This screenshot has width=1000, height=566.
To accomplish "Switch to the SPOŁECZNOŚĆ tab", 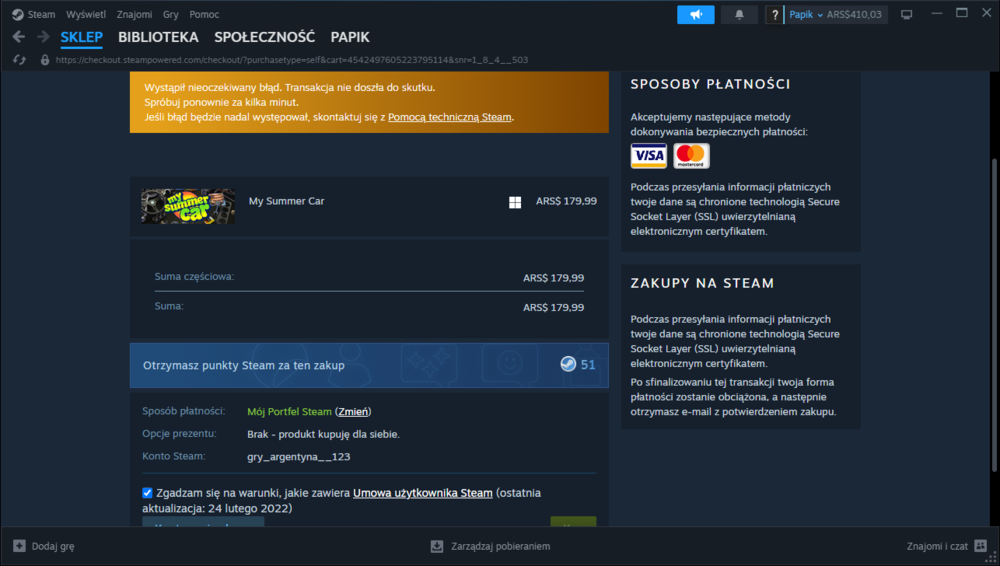I will [265, 37].
